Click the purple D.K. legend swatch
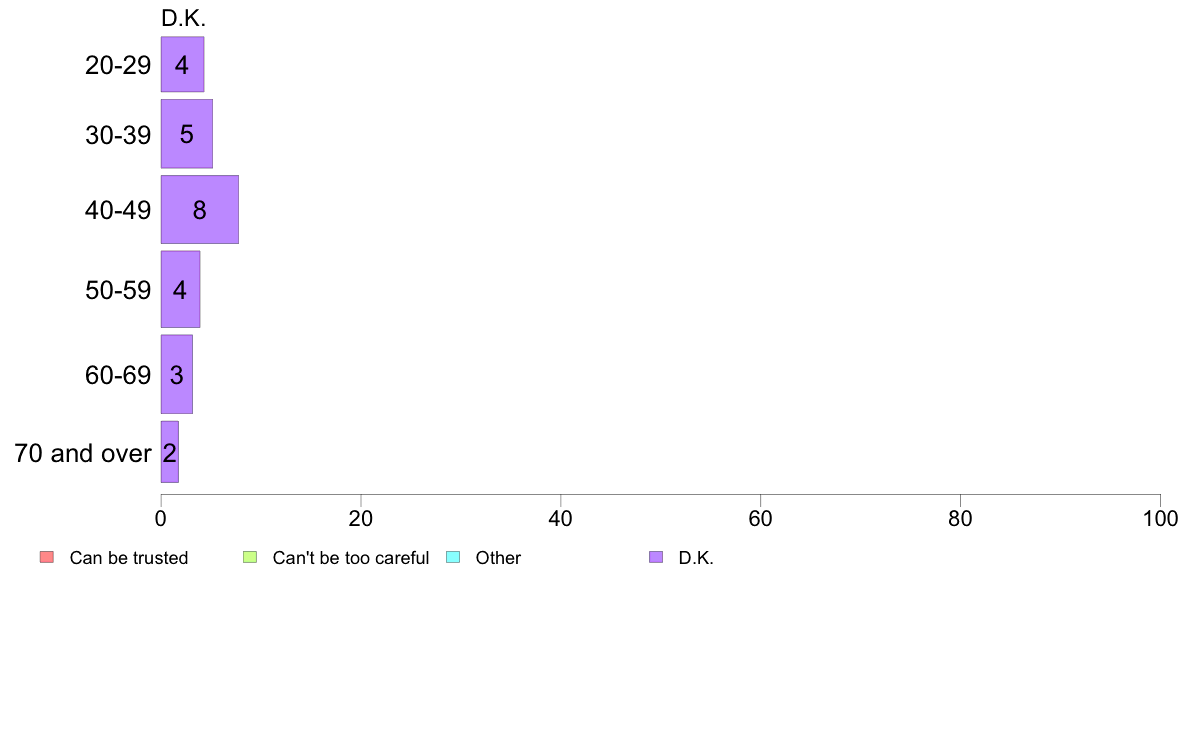The width and height of the screenshot is (1188, 736). tap(656, 557)
